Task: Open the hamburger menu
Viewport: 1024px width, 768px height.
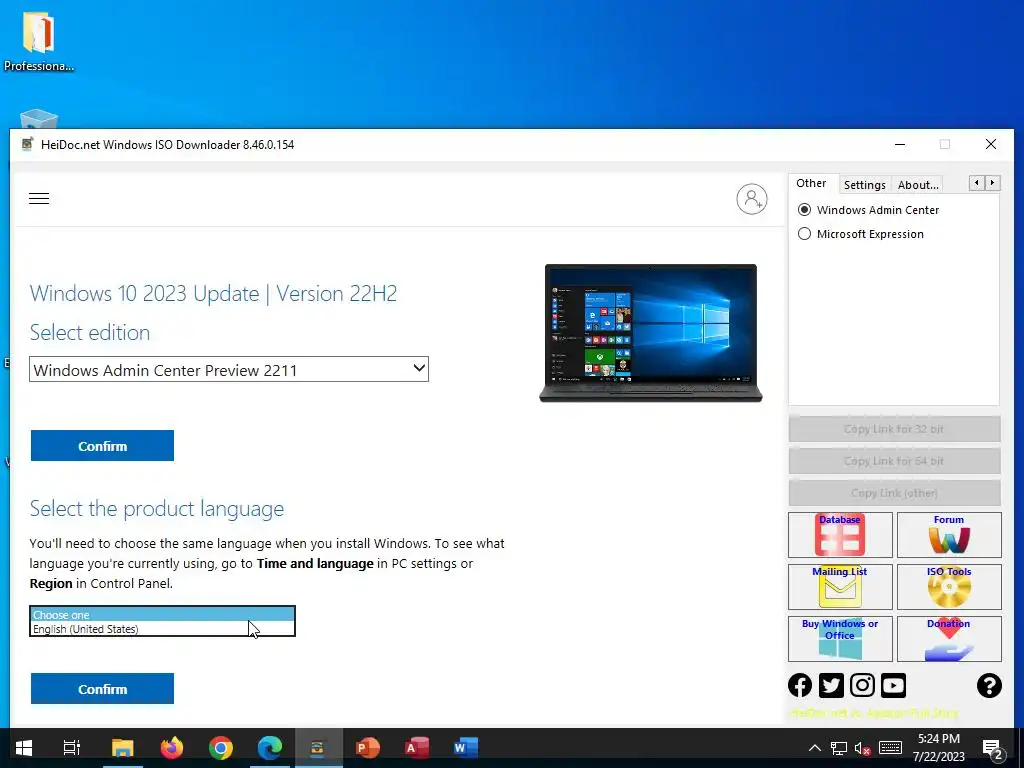Action: (x=39, y=199)
